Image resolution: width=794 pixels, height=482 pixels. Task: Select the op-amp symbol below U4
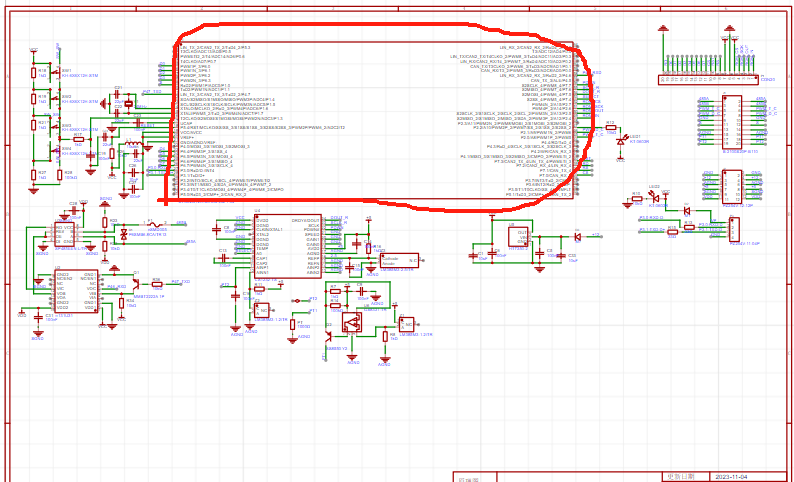(x=351, y=322)
